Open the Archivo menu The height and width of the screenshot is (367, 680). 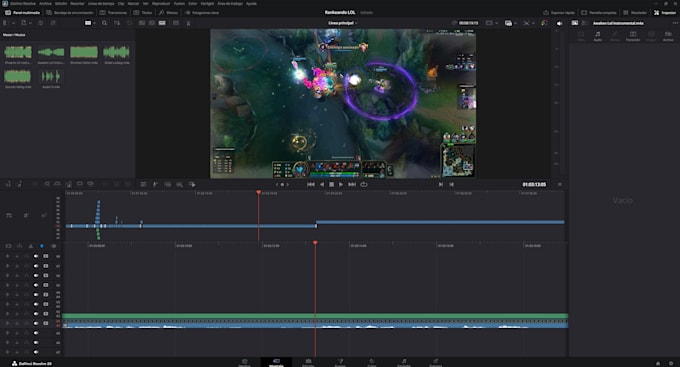click(45, 3)
